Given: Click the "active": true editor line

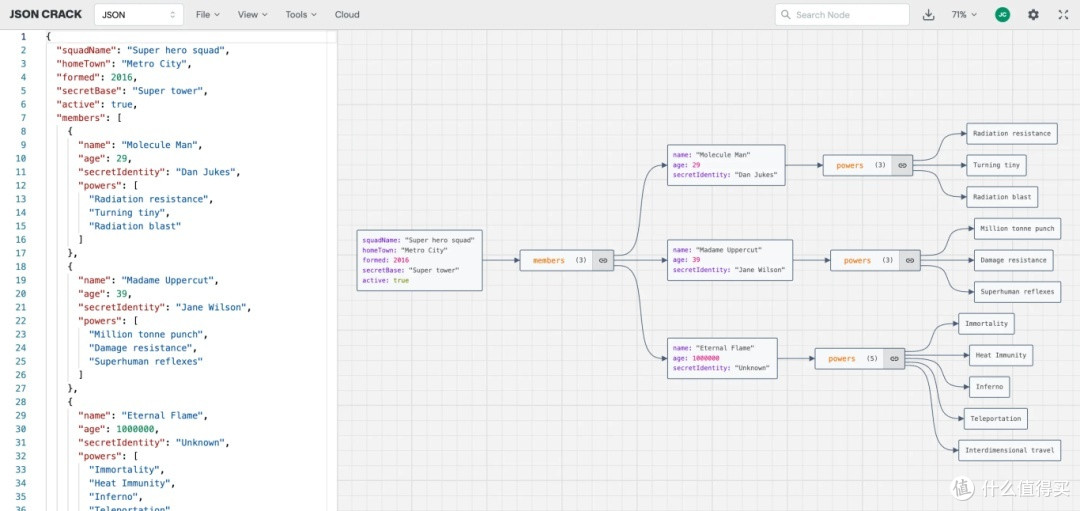Looking at the screenshot, I should click(97, 104).
